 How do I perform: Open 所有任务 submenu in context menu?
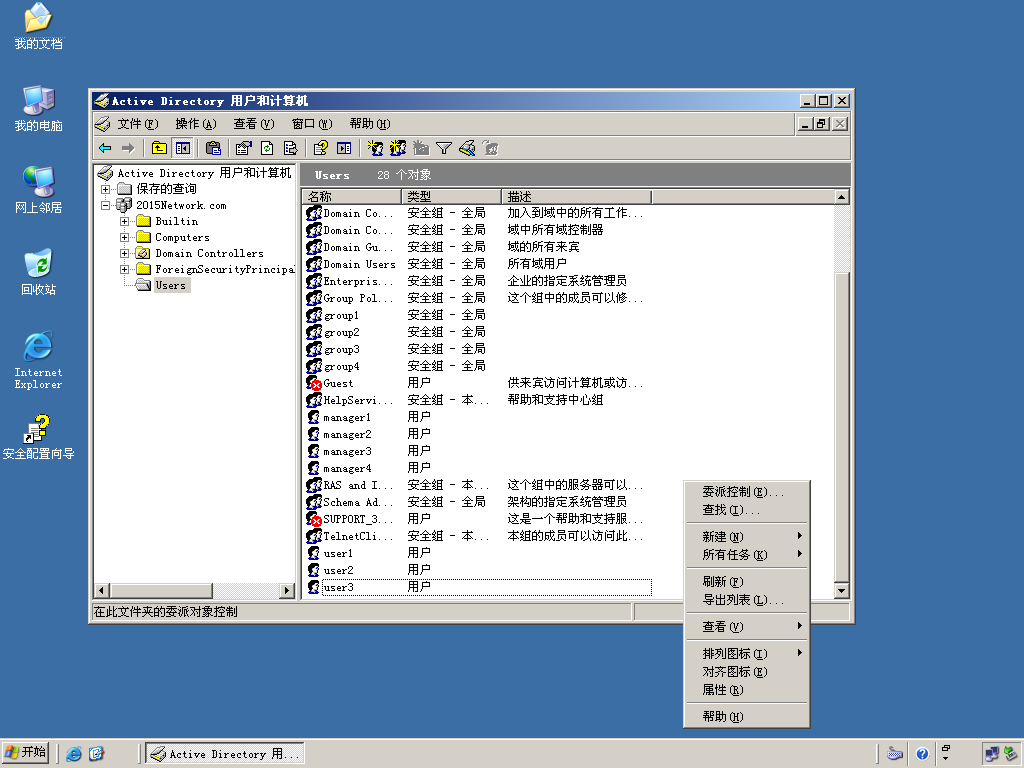(x=746, y=555)
